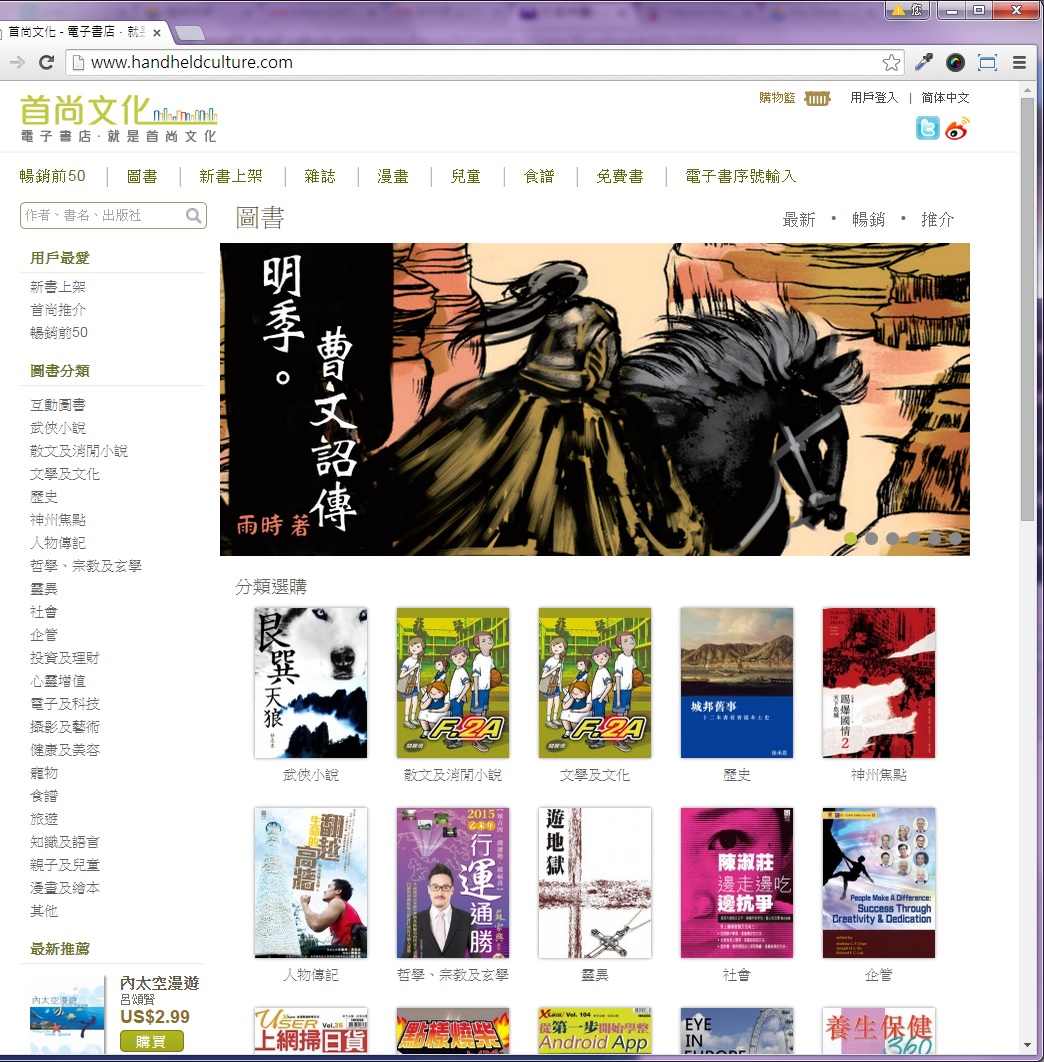The image size is (1044, 1062).
Task: Open 散文及消閒小說 sidebar category
Action: tap(79, 451)
